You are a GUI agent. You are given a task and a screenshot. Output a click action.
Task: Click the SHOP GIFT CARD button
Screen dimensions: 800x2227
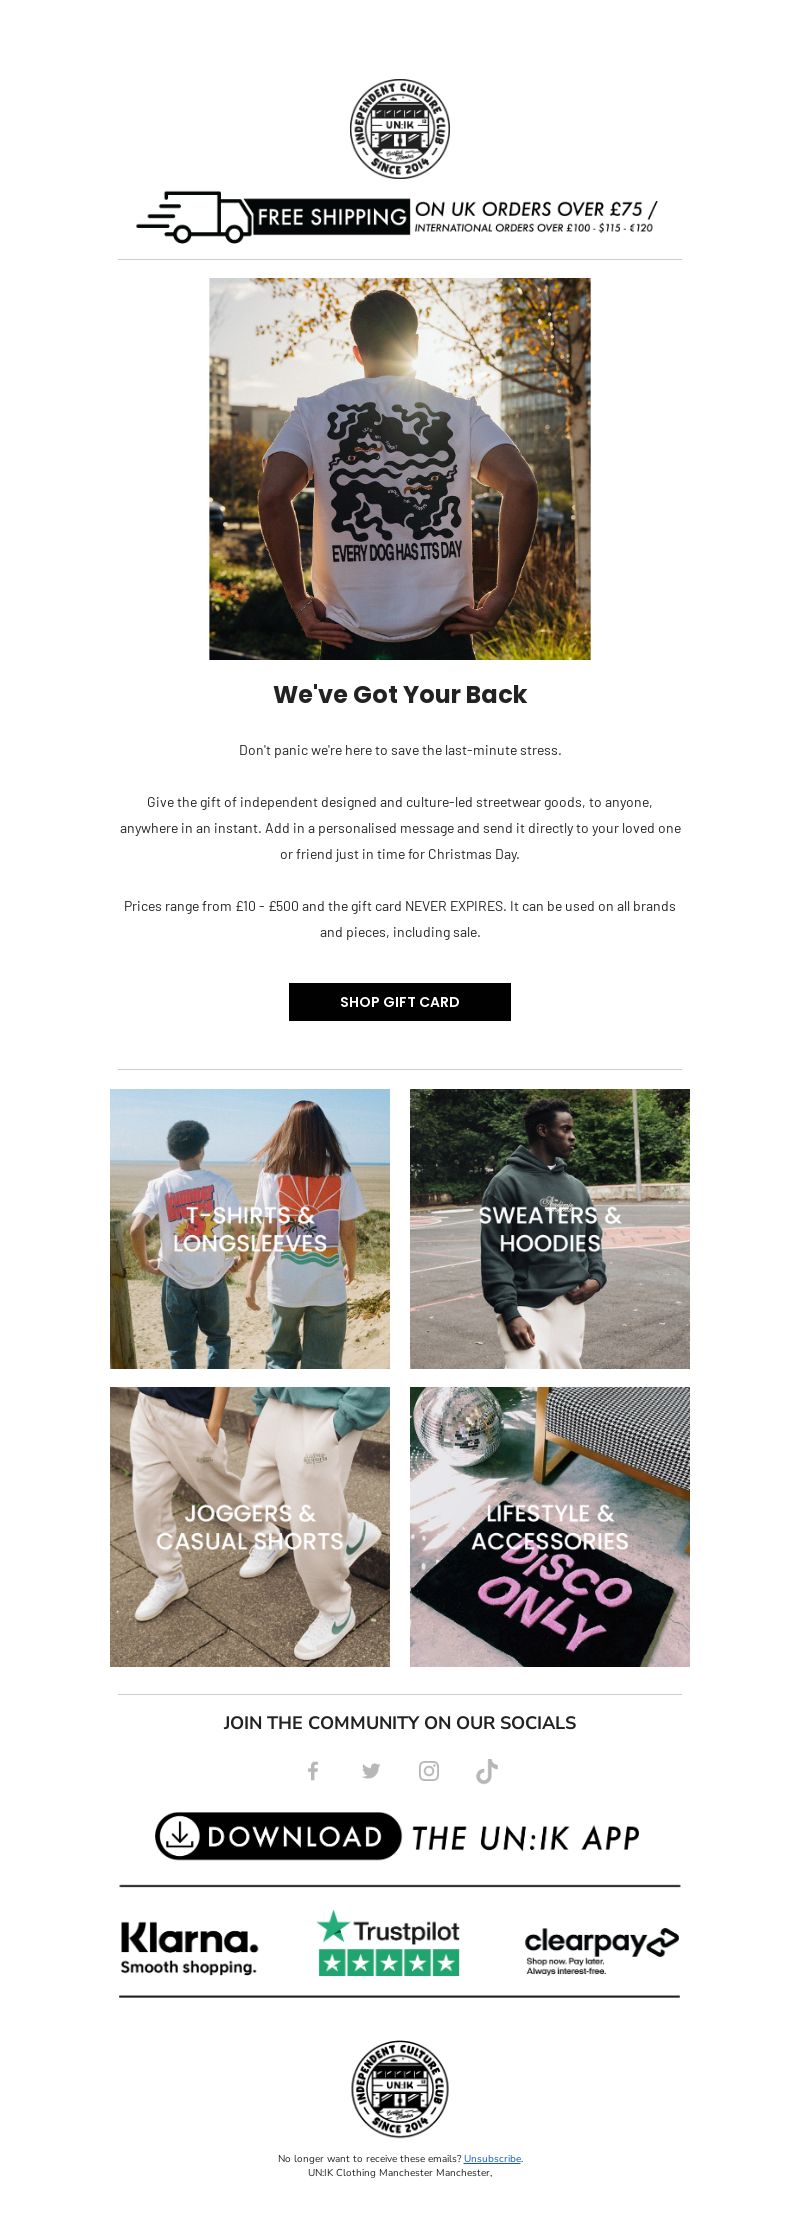(x=400, y=1002)
